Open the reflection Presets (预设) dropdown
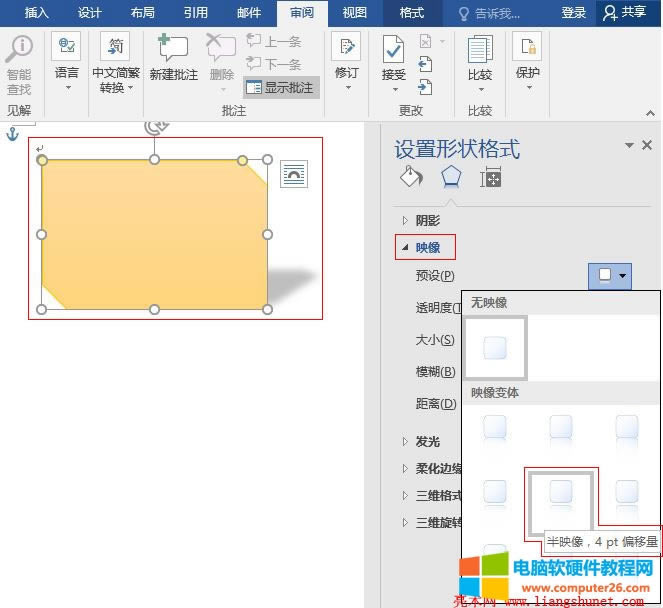663x608 pixels. tap(610, 275)
